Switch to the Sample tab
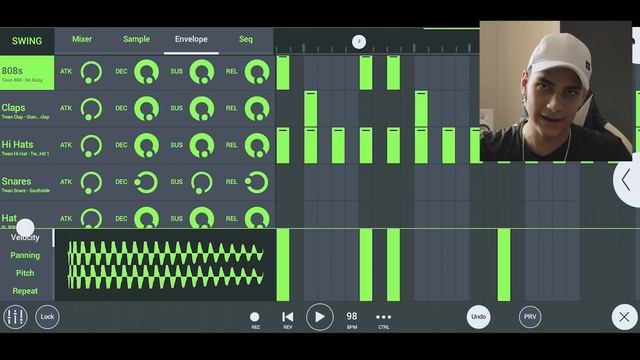The height and width of the screenshot is (360, 640). point(136,40)
